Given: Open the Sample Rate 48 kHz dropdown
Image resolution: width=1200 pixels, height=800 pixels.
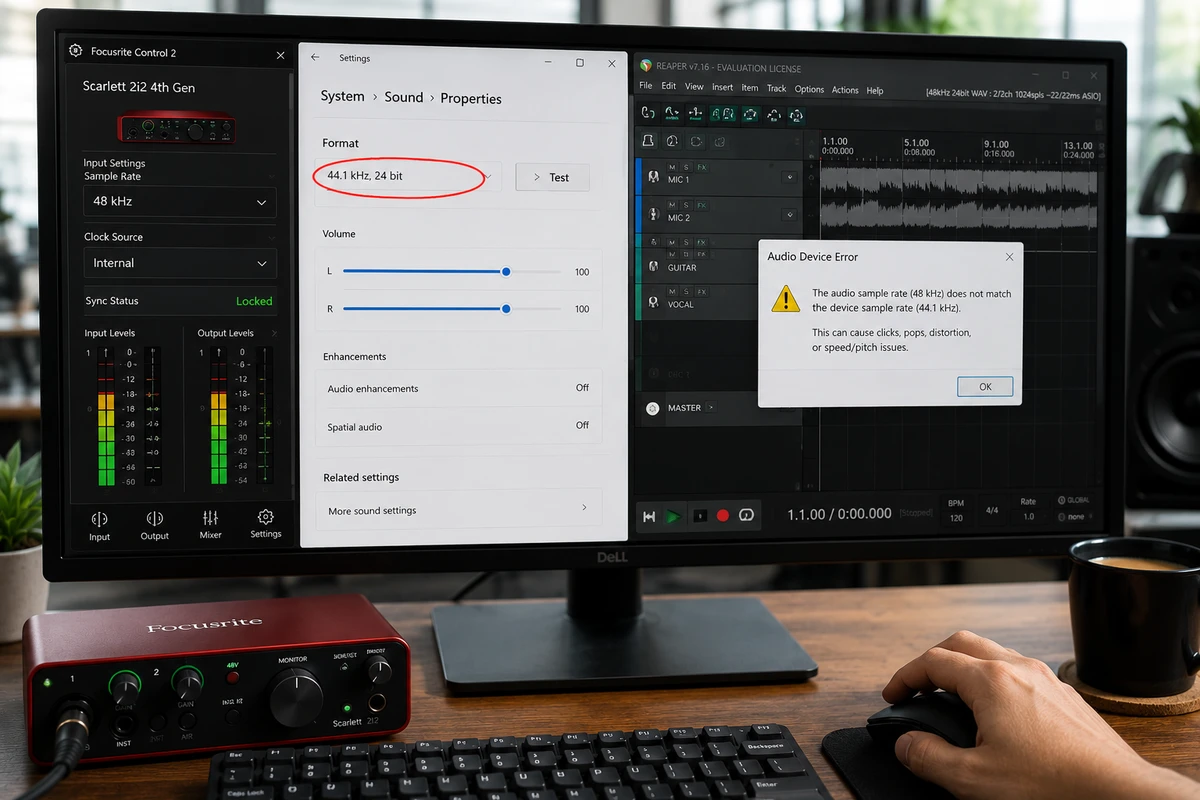Looking at the screenshot, I should click(180, 201).
